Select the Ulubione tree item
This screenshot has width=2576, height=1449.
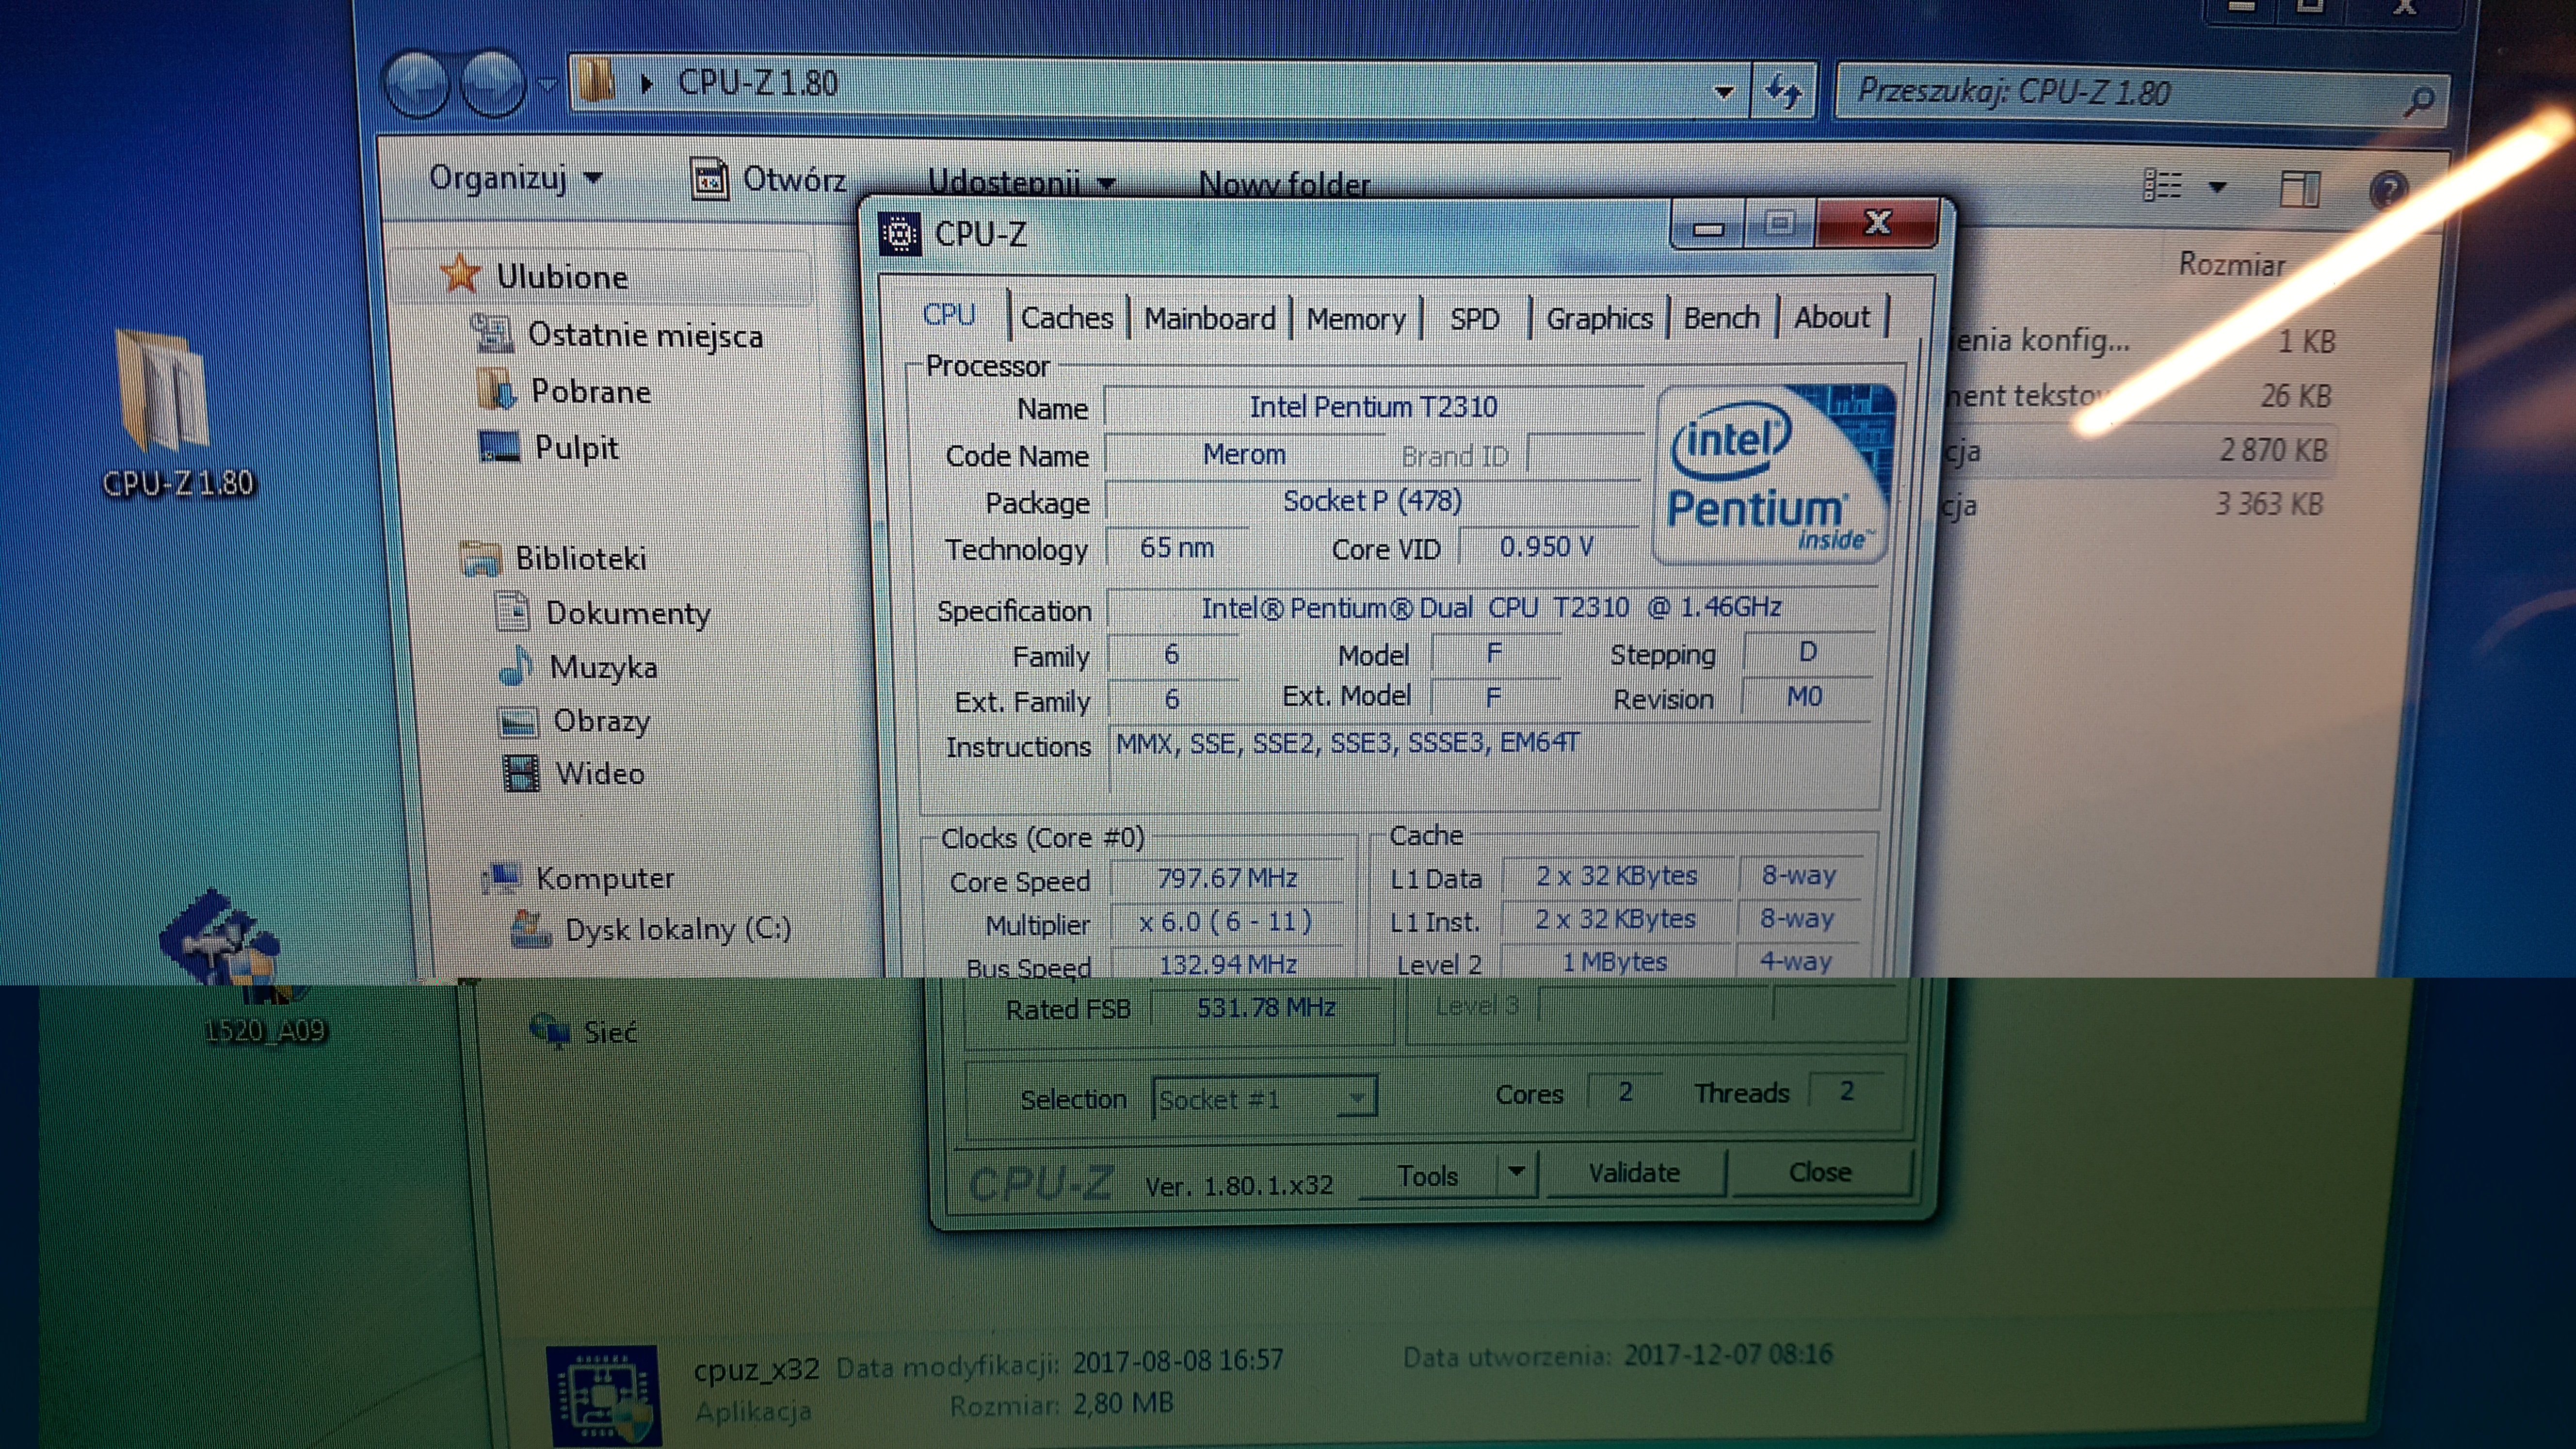point(562,277)
